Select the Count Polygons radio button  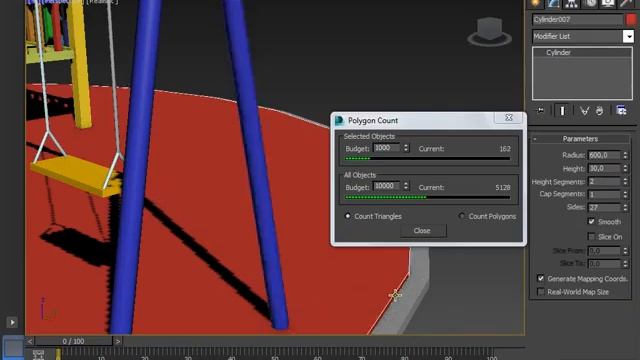462,216
